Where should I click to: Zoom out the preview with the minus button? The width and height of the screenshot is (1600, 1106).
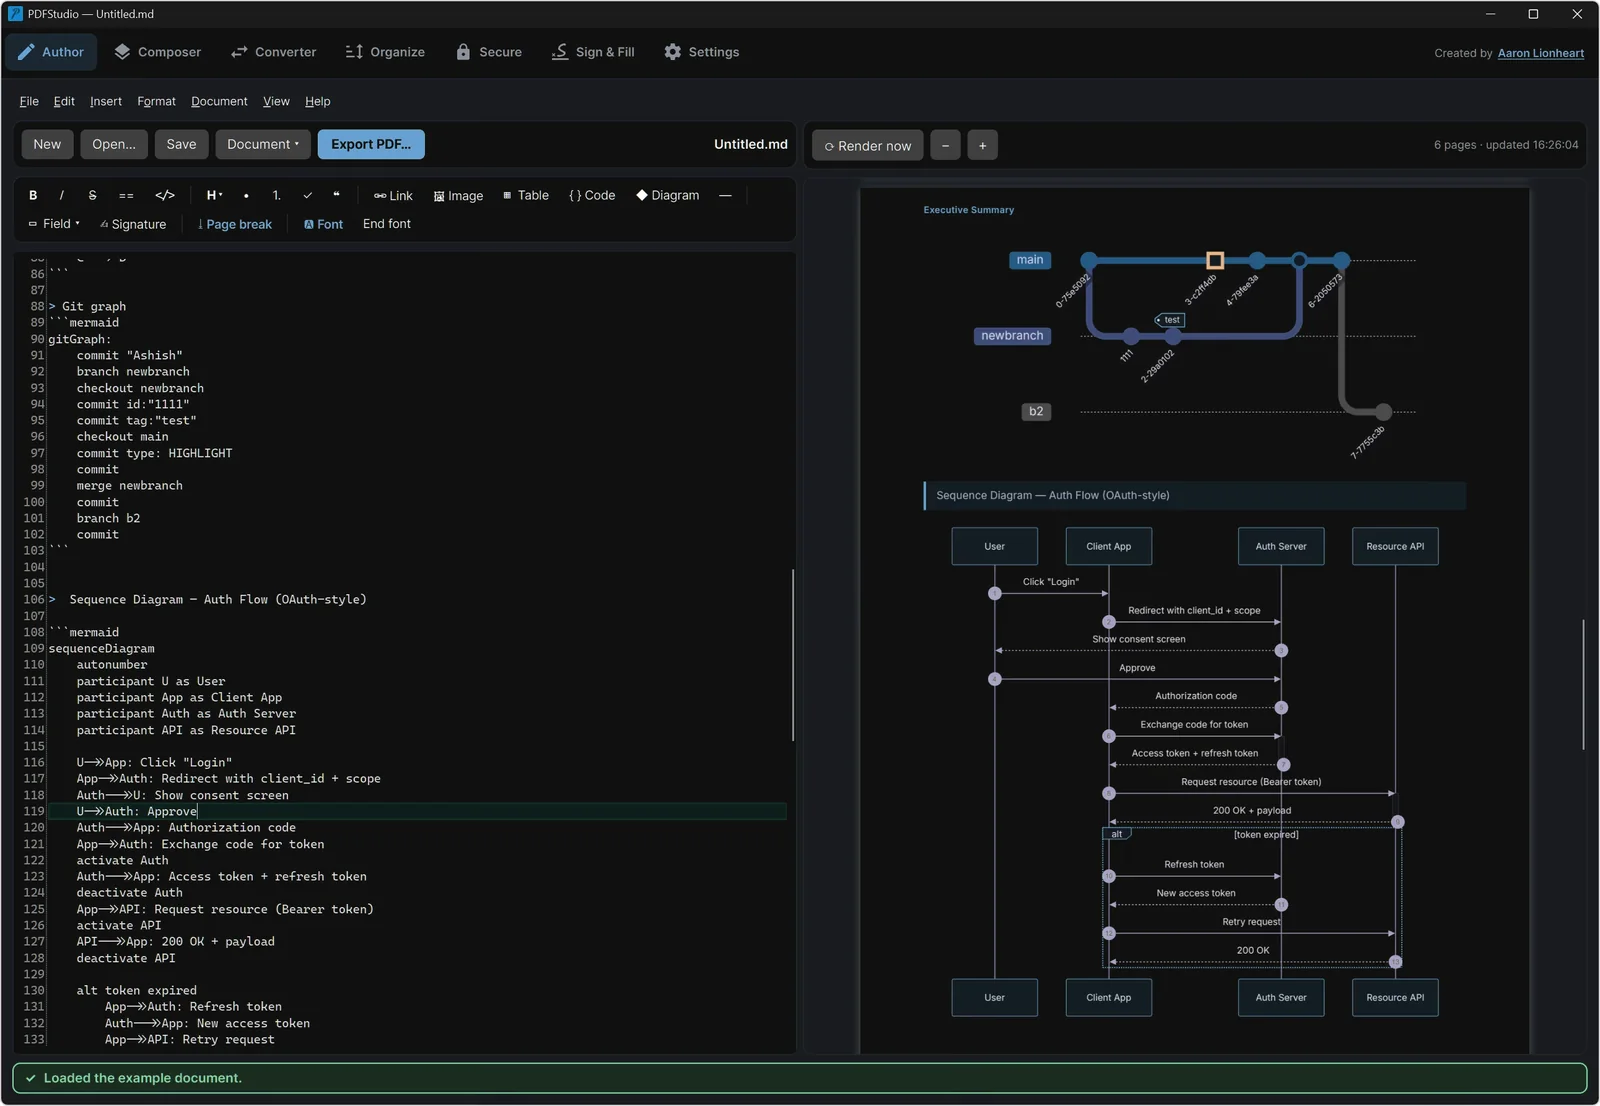945,146
